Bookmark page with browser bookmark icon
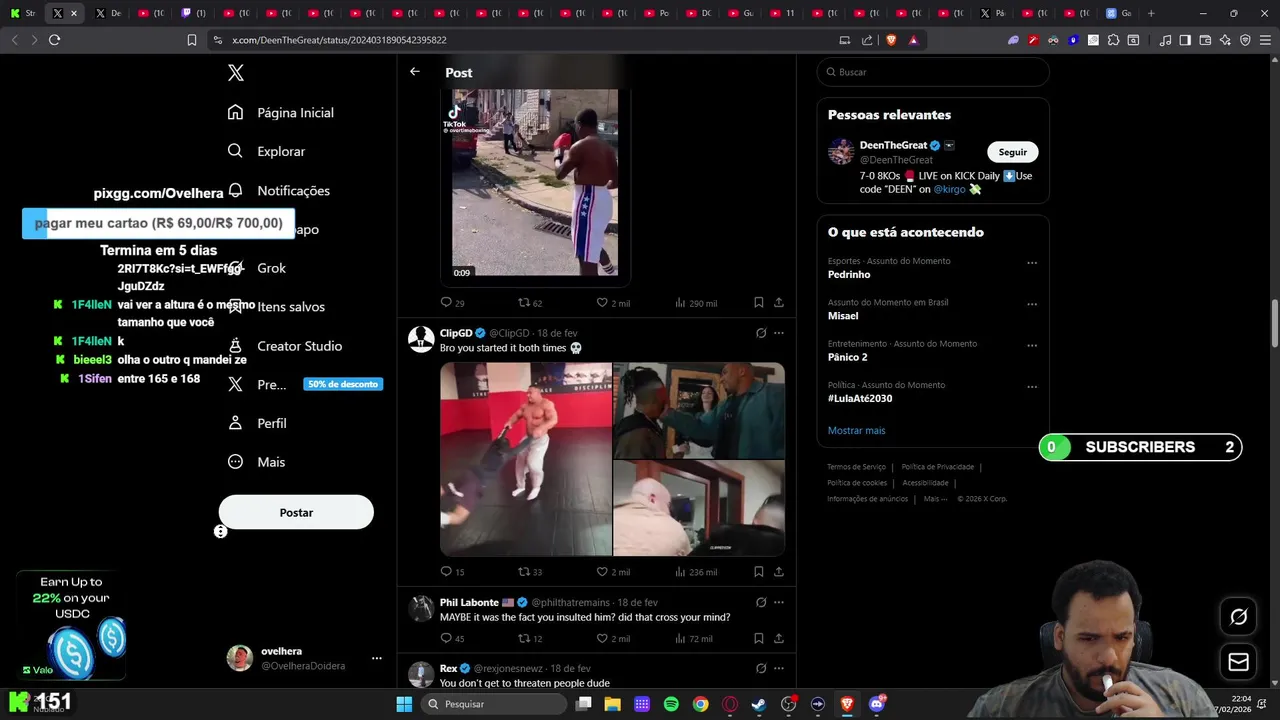1280x720 pixels. (x=191, y=40)
